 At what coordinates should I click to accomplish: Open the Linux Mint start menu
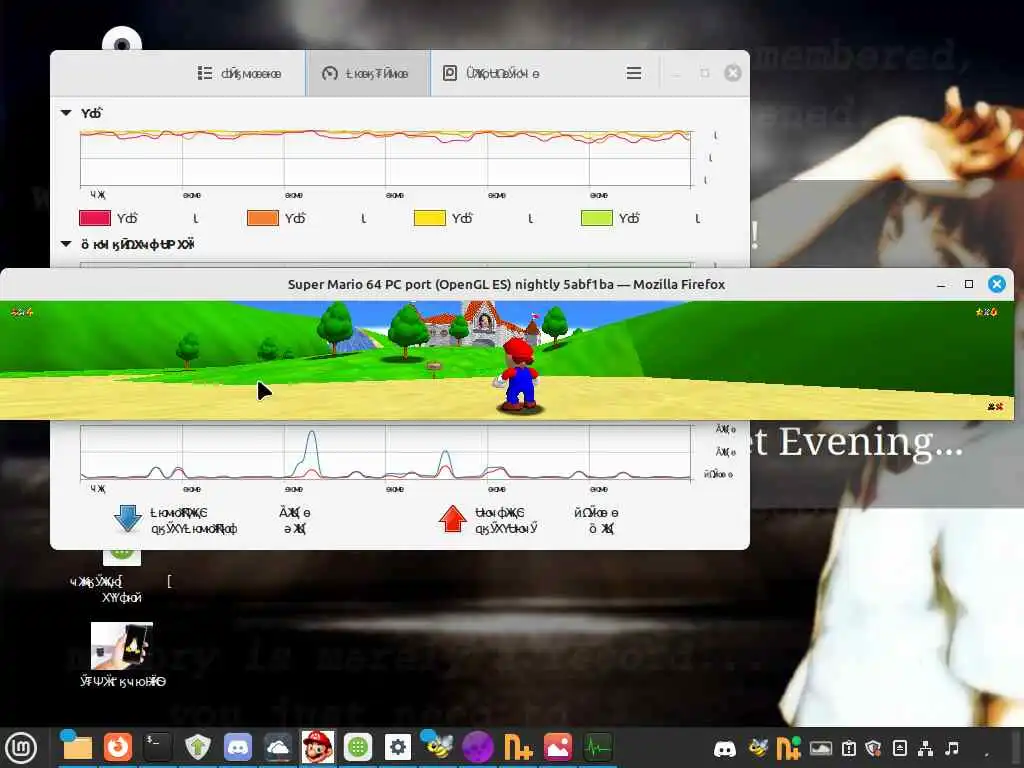(22, 747)
